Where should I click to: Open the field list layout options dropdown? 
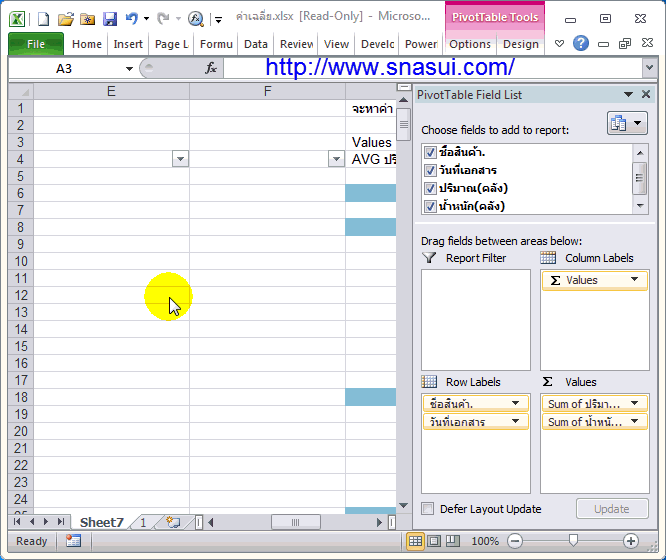(627, 124)
